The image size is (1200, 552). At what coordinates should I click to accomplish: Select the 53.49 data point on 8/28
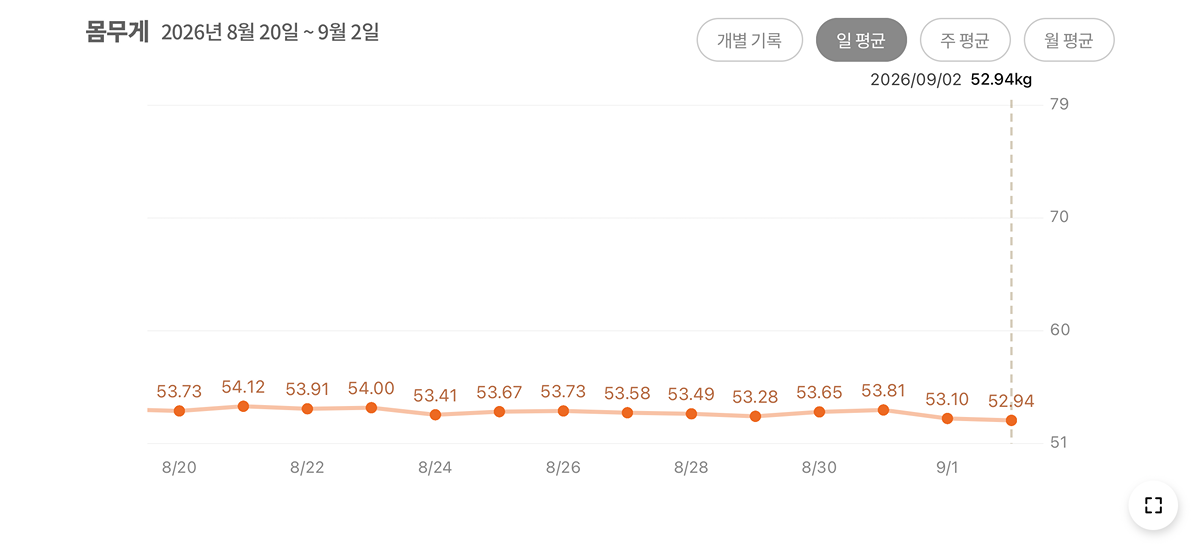coord(691,414)
